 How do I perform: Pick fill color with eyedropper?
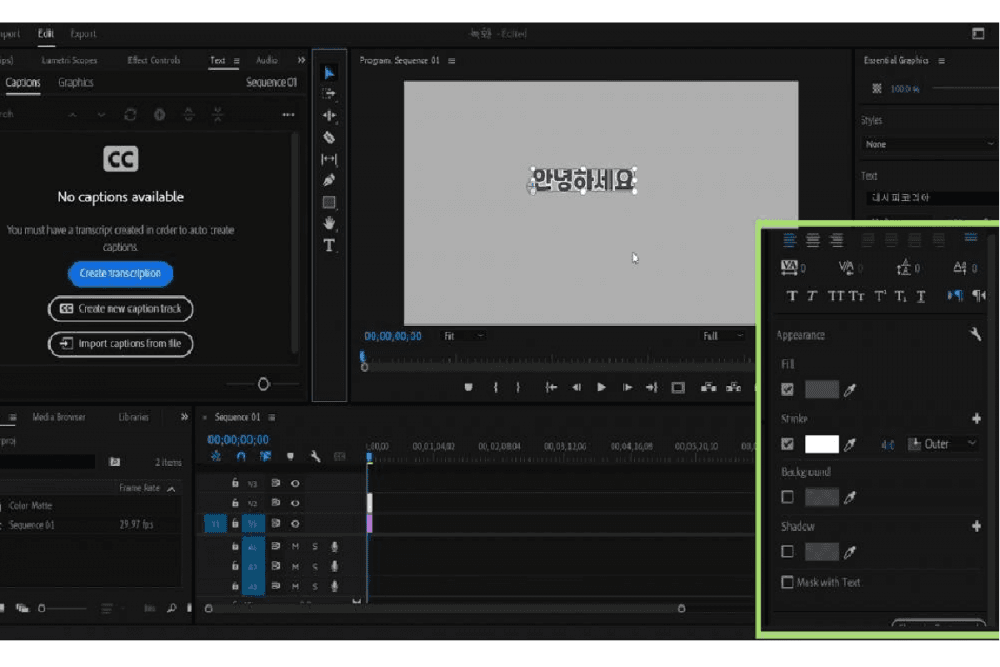pyautogui.click(x=849, y=390)
